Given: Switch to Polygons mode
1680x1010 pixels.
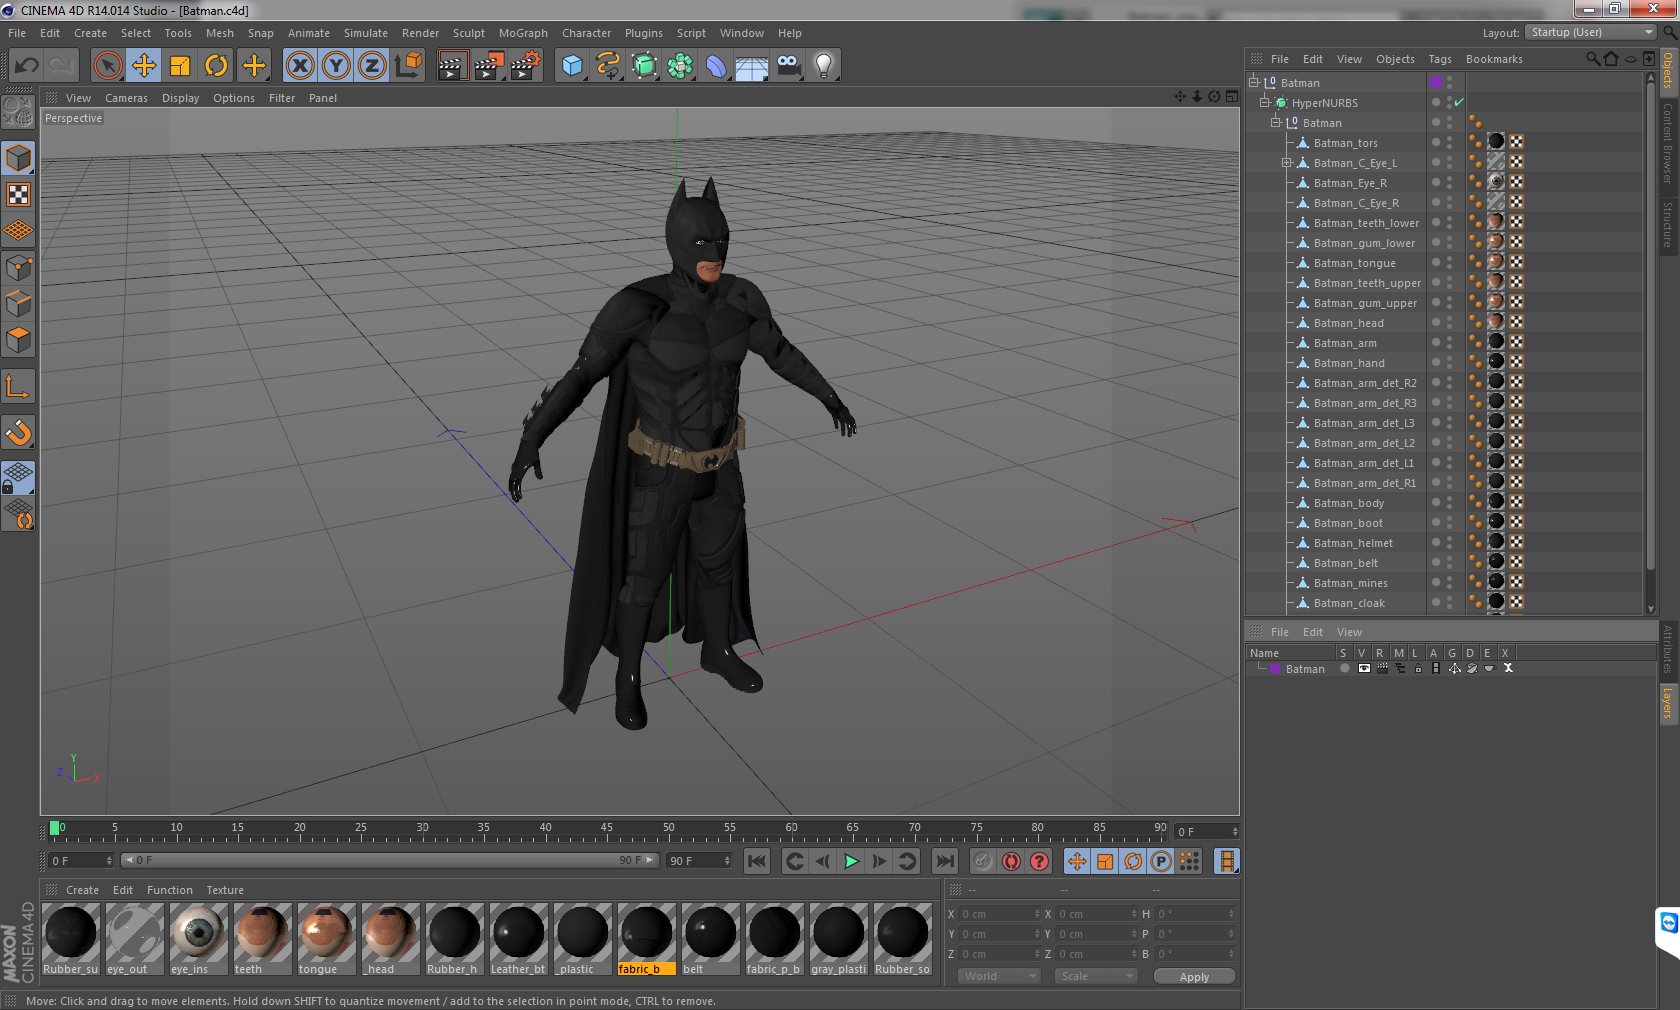Looking at the screenshot, I should point(18,340).
